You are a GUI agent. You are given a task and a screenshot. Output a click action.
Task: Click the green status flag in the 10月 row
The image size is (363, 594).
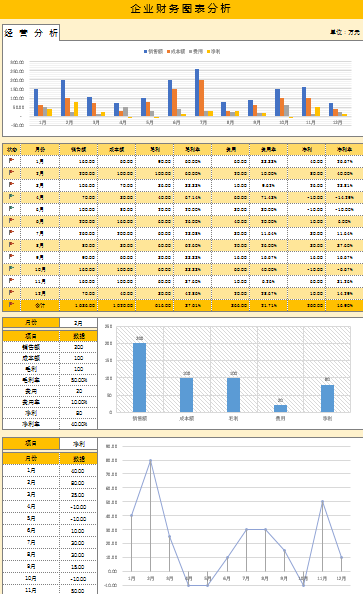pos(12,269)
